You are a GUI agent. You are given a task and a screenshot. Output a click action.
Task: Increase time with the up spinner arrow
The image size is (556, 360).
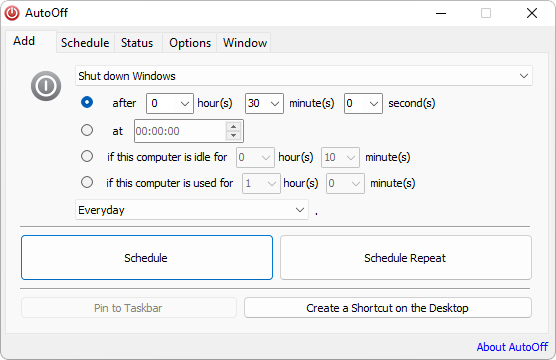pyautogui.click(x=233, y=127)
